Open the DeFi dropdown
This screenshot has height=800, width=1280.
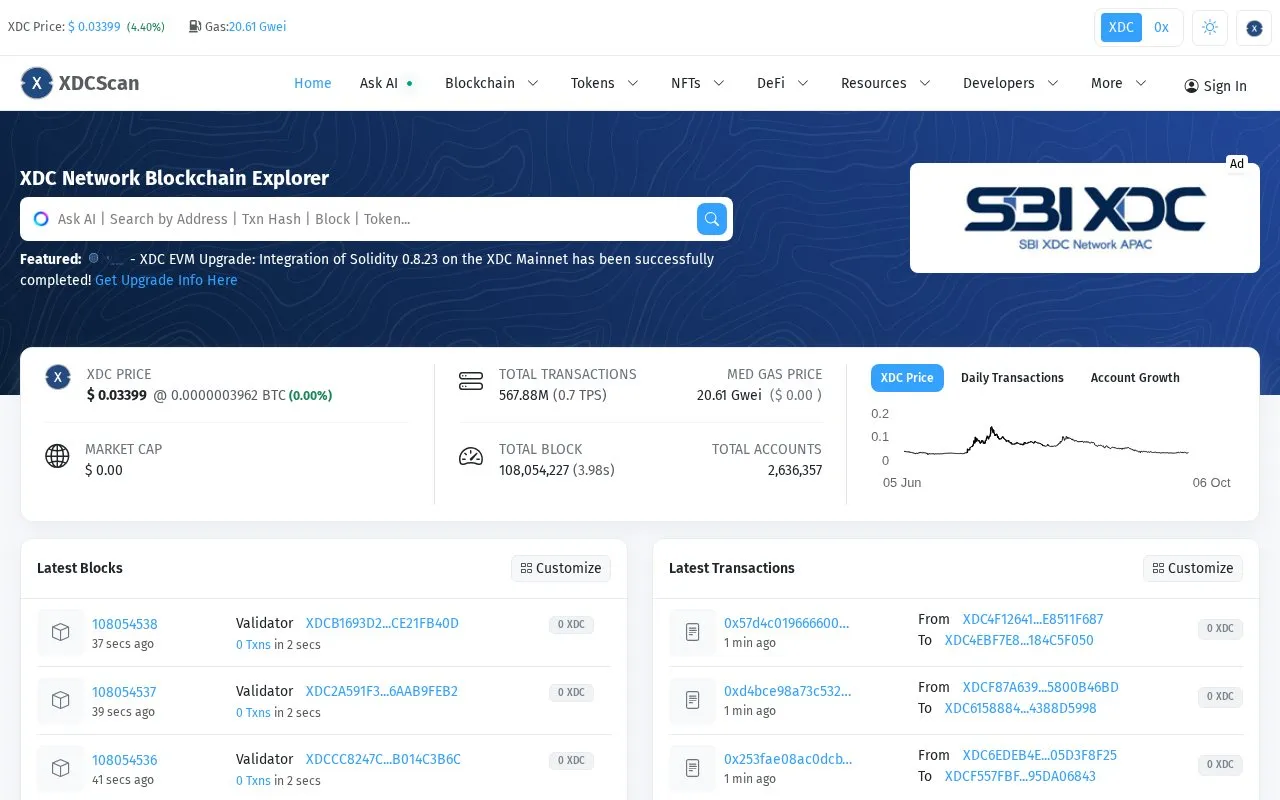(x=783, y=83)
